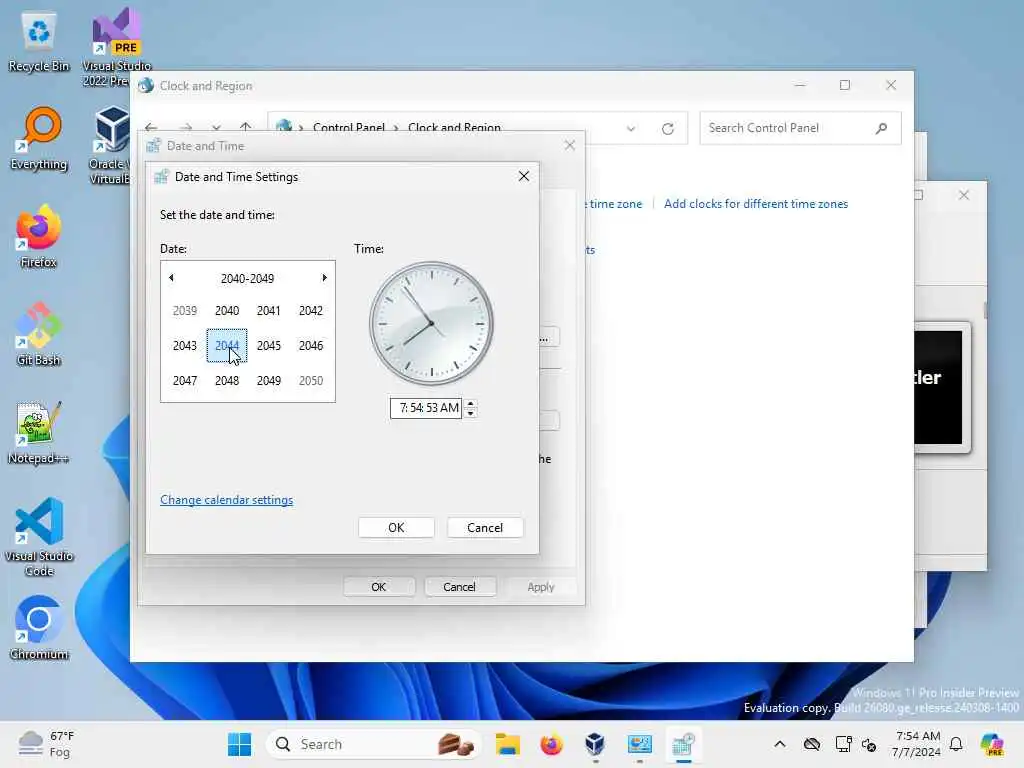Click Apply in the Date and Time dialog
Image resolution: width=1024 pixels, height=768 pixels.
[540, 587]
